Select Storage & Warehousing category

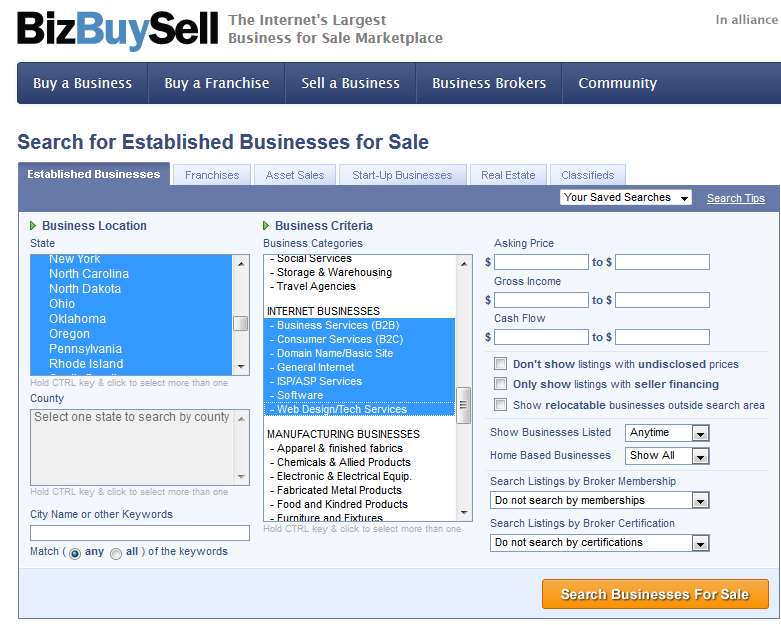pyautogui.click(x=359, y=272)
